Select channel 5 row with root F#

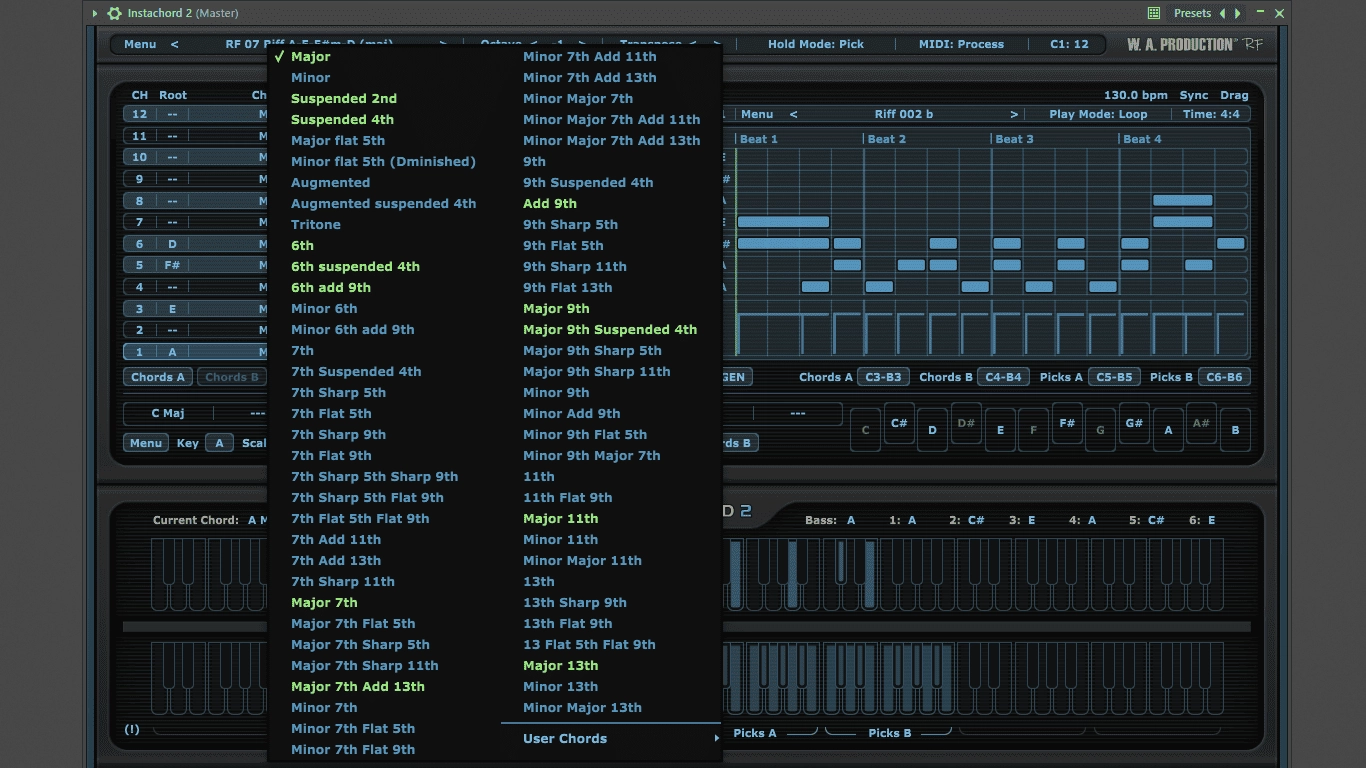195,265
